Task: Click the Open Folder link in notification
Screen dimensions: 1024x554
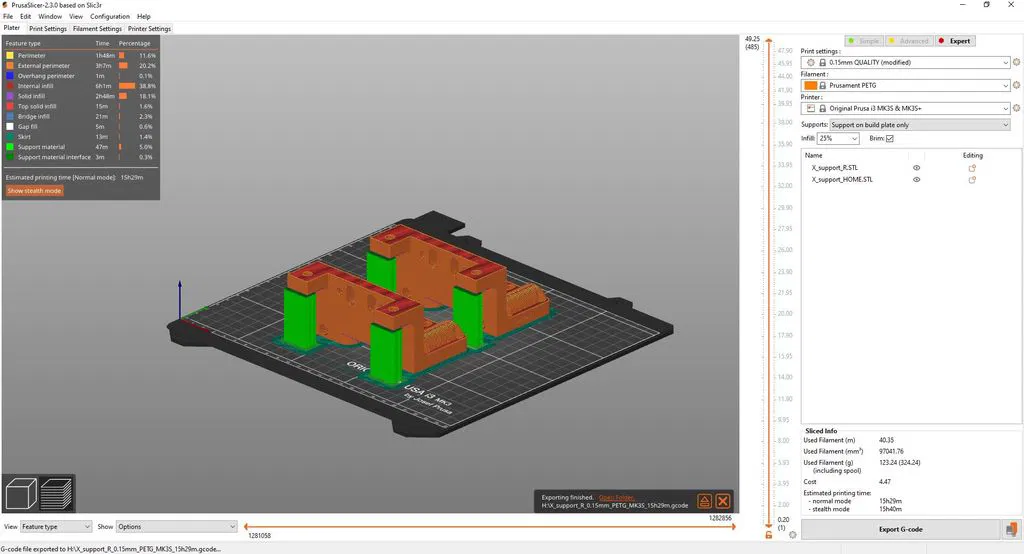Action: [616, 498]
